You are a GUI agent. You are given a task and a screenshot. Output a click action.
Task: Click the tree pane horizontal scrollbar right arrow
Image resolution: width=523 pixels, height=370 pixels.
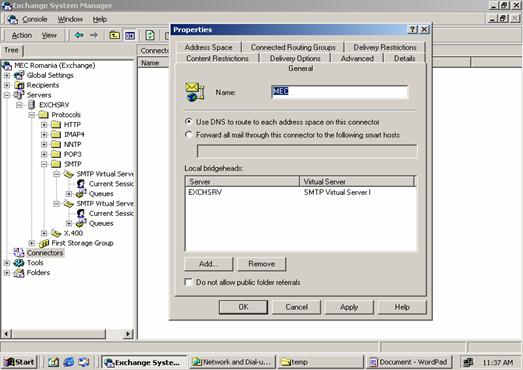pos(128,334)
